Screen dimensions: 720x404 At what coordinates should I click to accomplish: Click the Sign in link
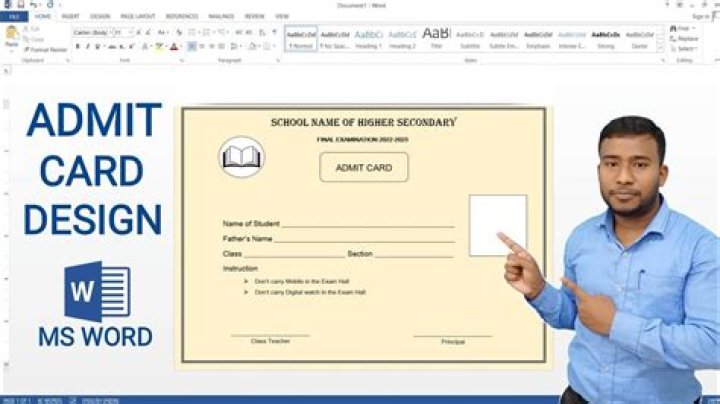coord(702,16)
